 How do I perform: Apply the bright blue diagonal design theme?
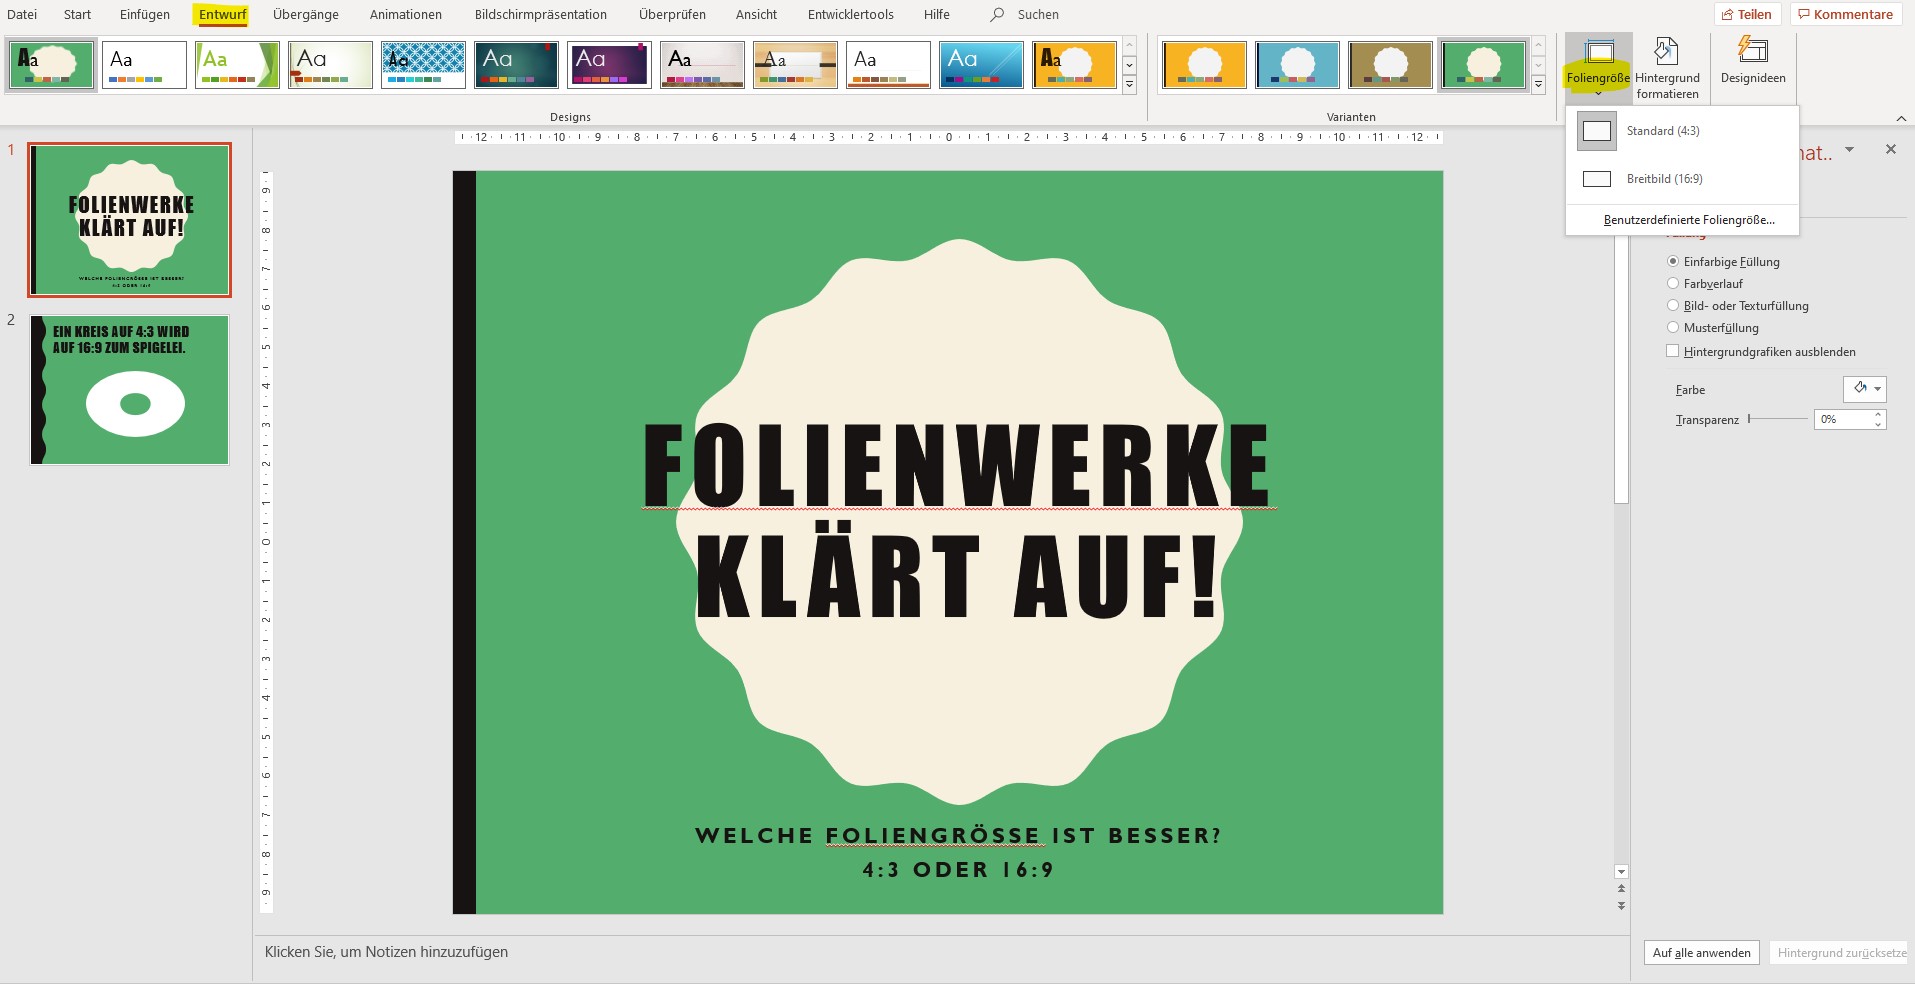[x=981, y=65]
